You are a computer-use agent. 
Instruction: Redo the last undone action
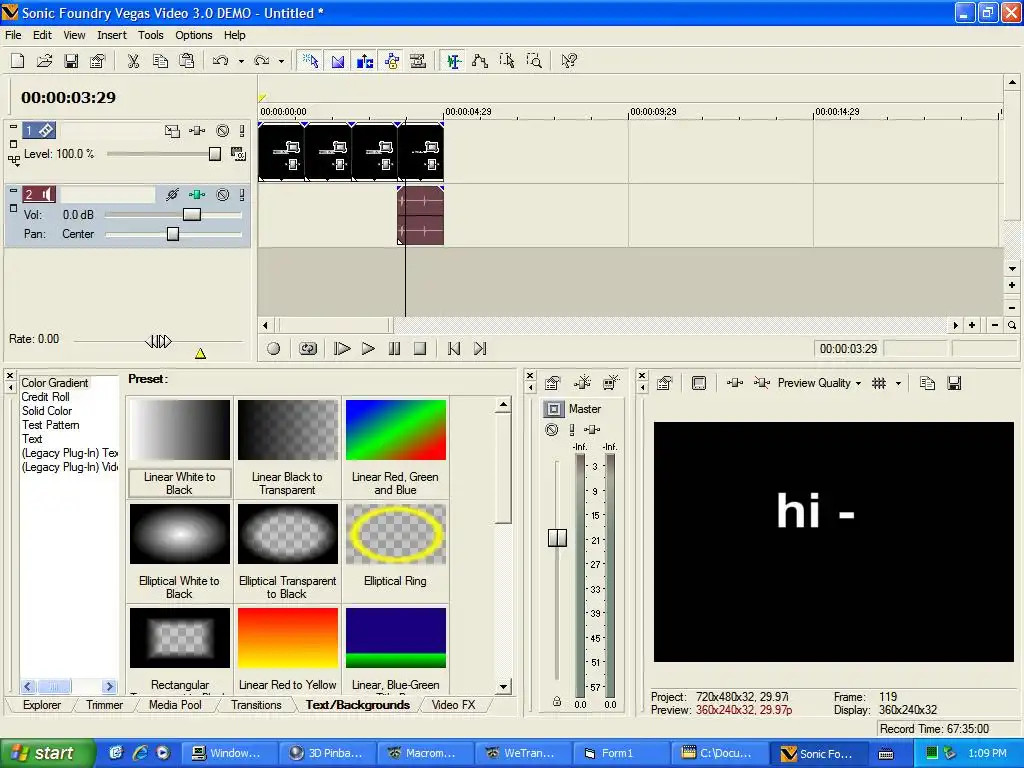coord(261,61)
